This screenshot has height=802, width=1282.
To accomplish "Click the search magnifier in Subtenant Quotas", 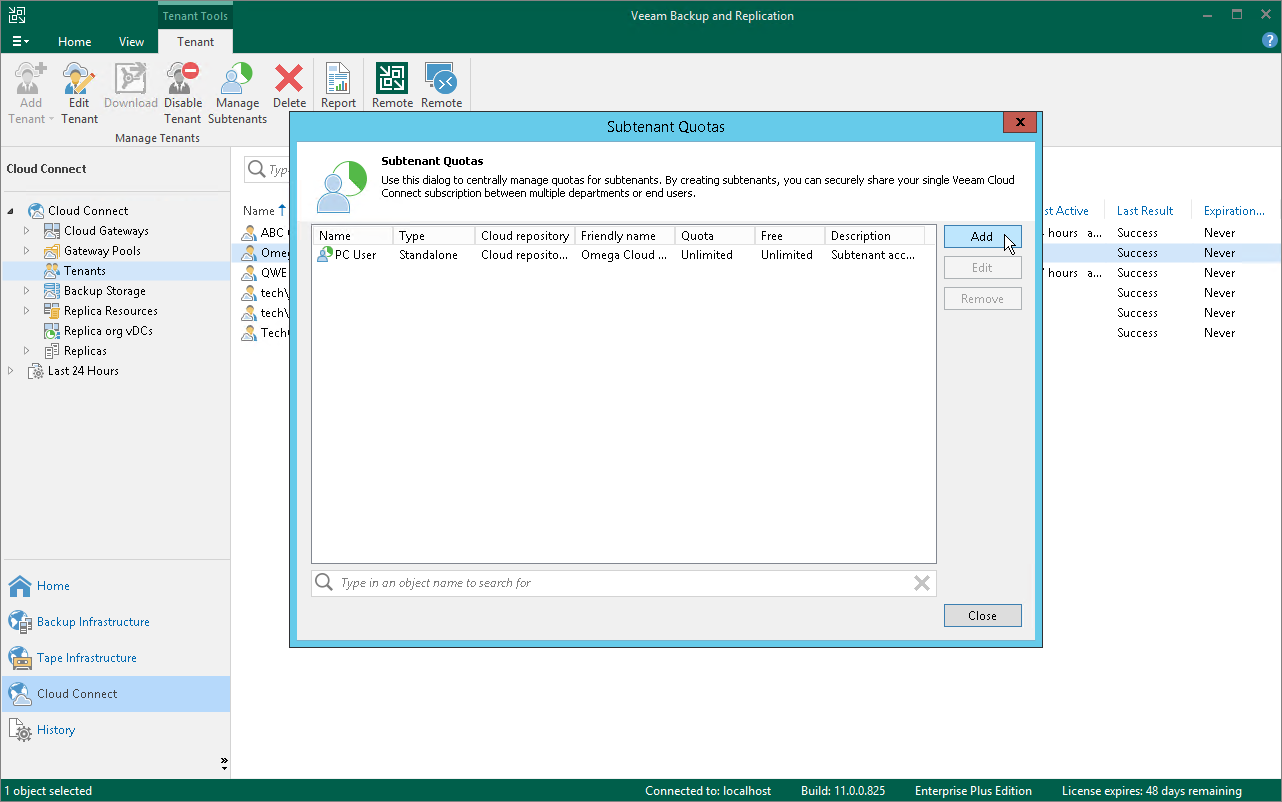I will [x=324, y=583].
